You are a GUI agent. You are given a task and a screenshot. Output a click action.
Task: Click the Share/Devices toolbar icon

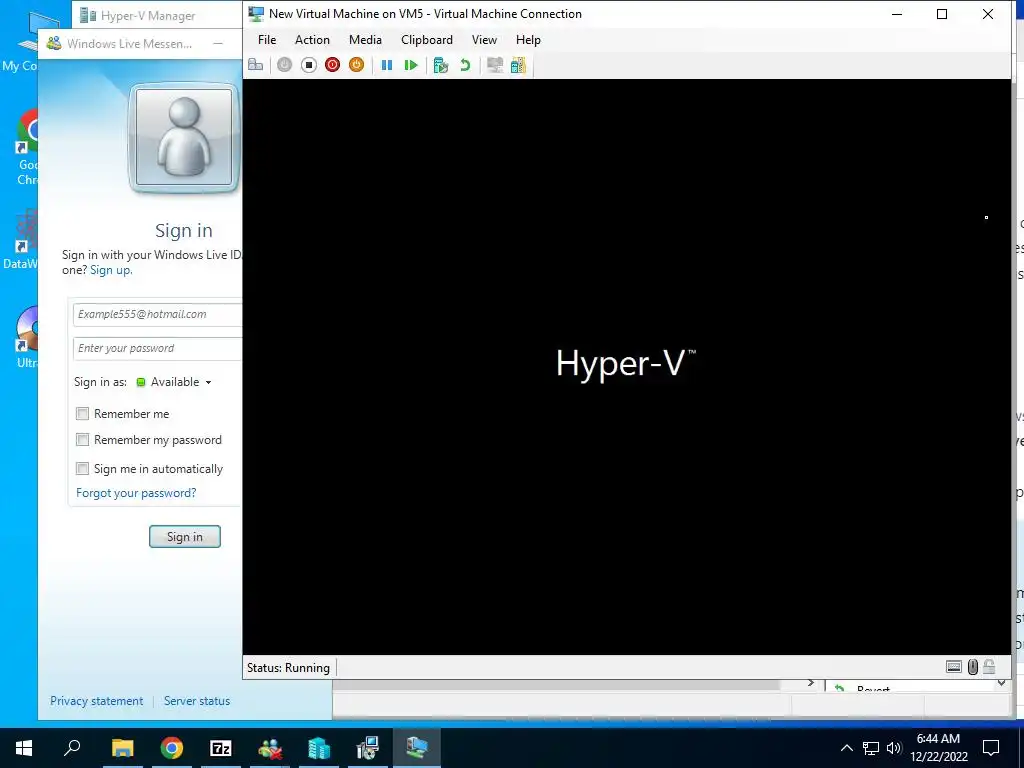click(x=519, y=65)
